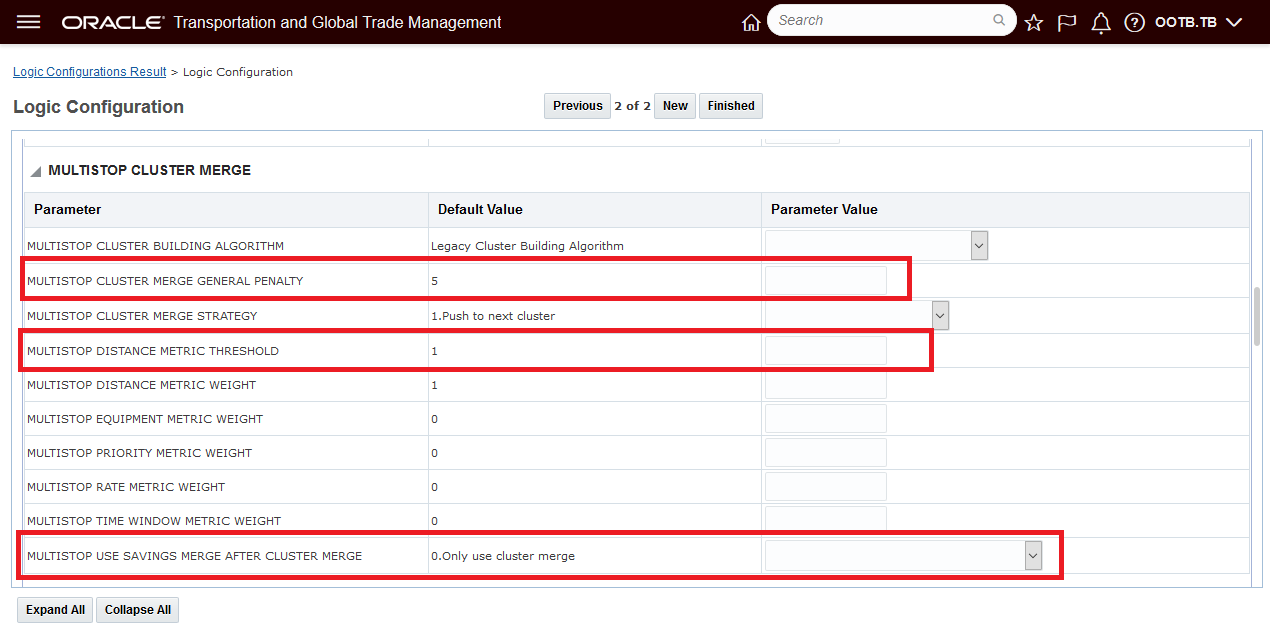Viewport: 1270px width, 627px height.
Task: Open Multistop Cluster Merge Strategy dropdown
Action: point(940,316)
